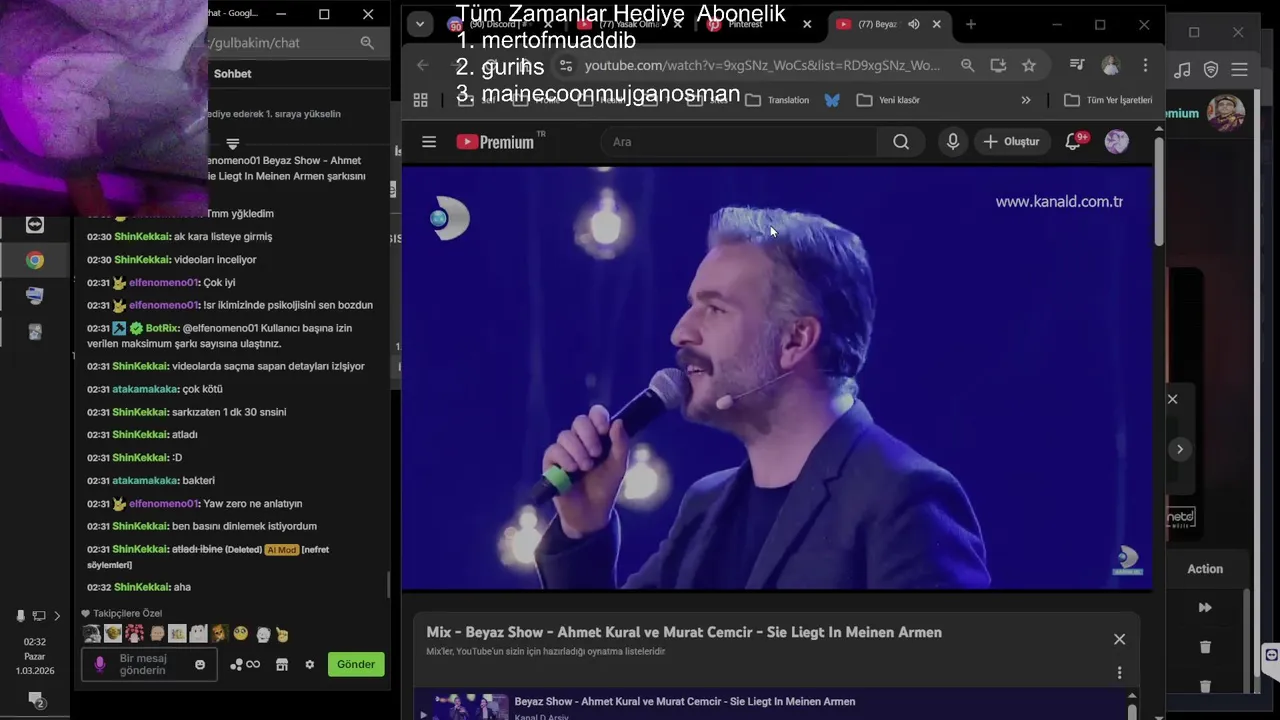The image size is (1280, 720).
Task: Open Tüm Yer İşaretleri folder
Action: [x=1108, y=100]
